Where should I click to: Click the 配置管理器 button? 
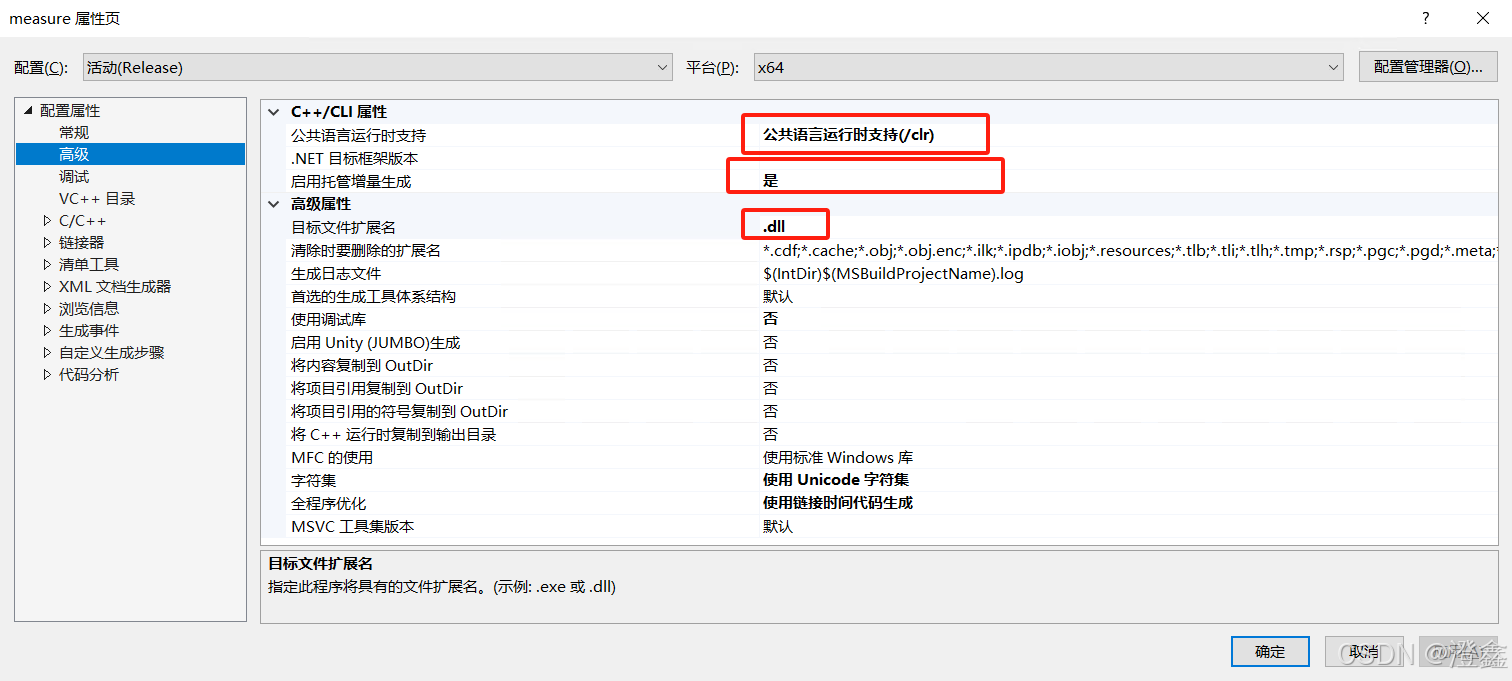[x=1427, y=67]
